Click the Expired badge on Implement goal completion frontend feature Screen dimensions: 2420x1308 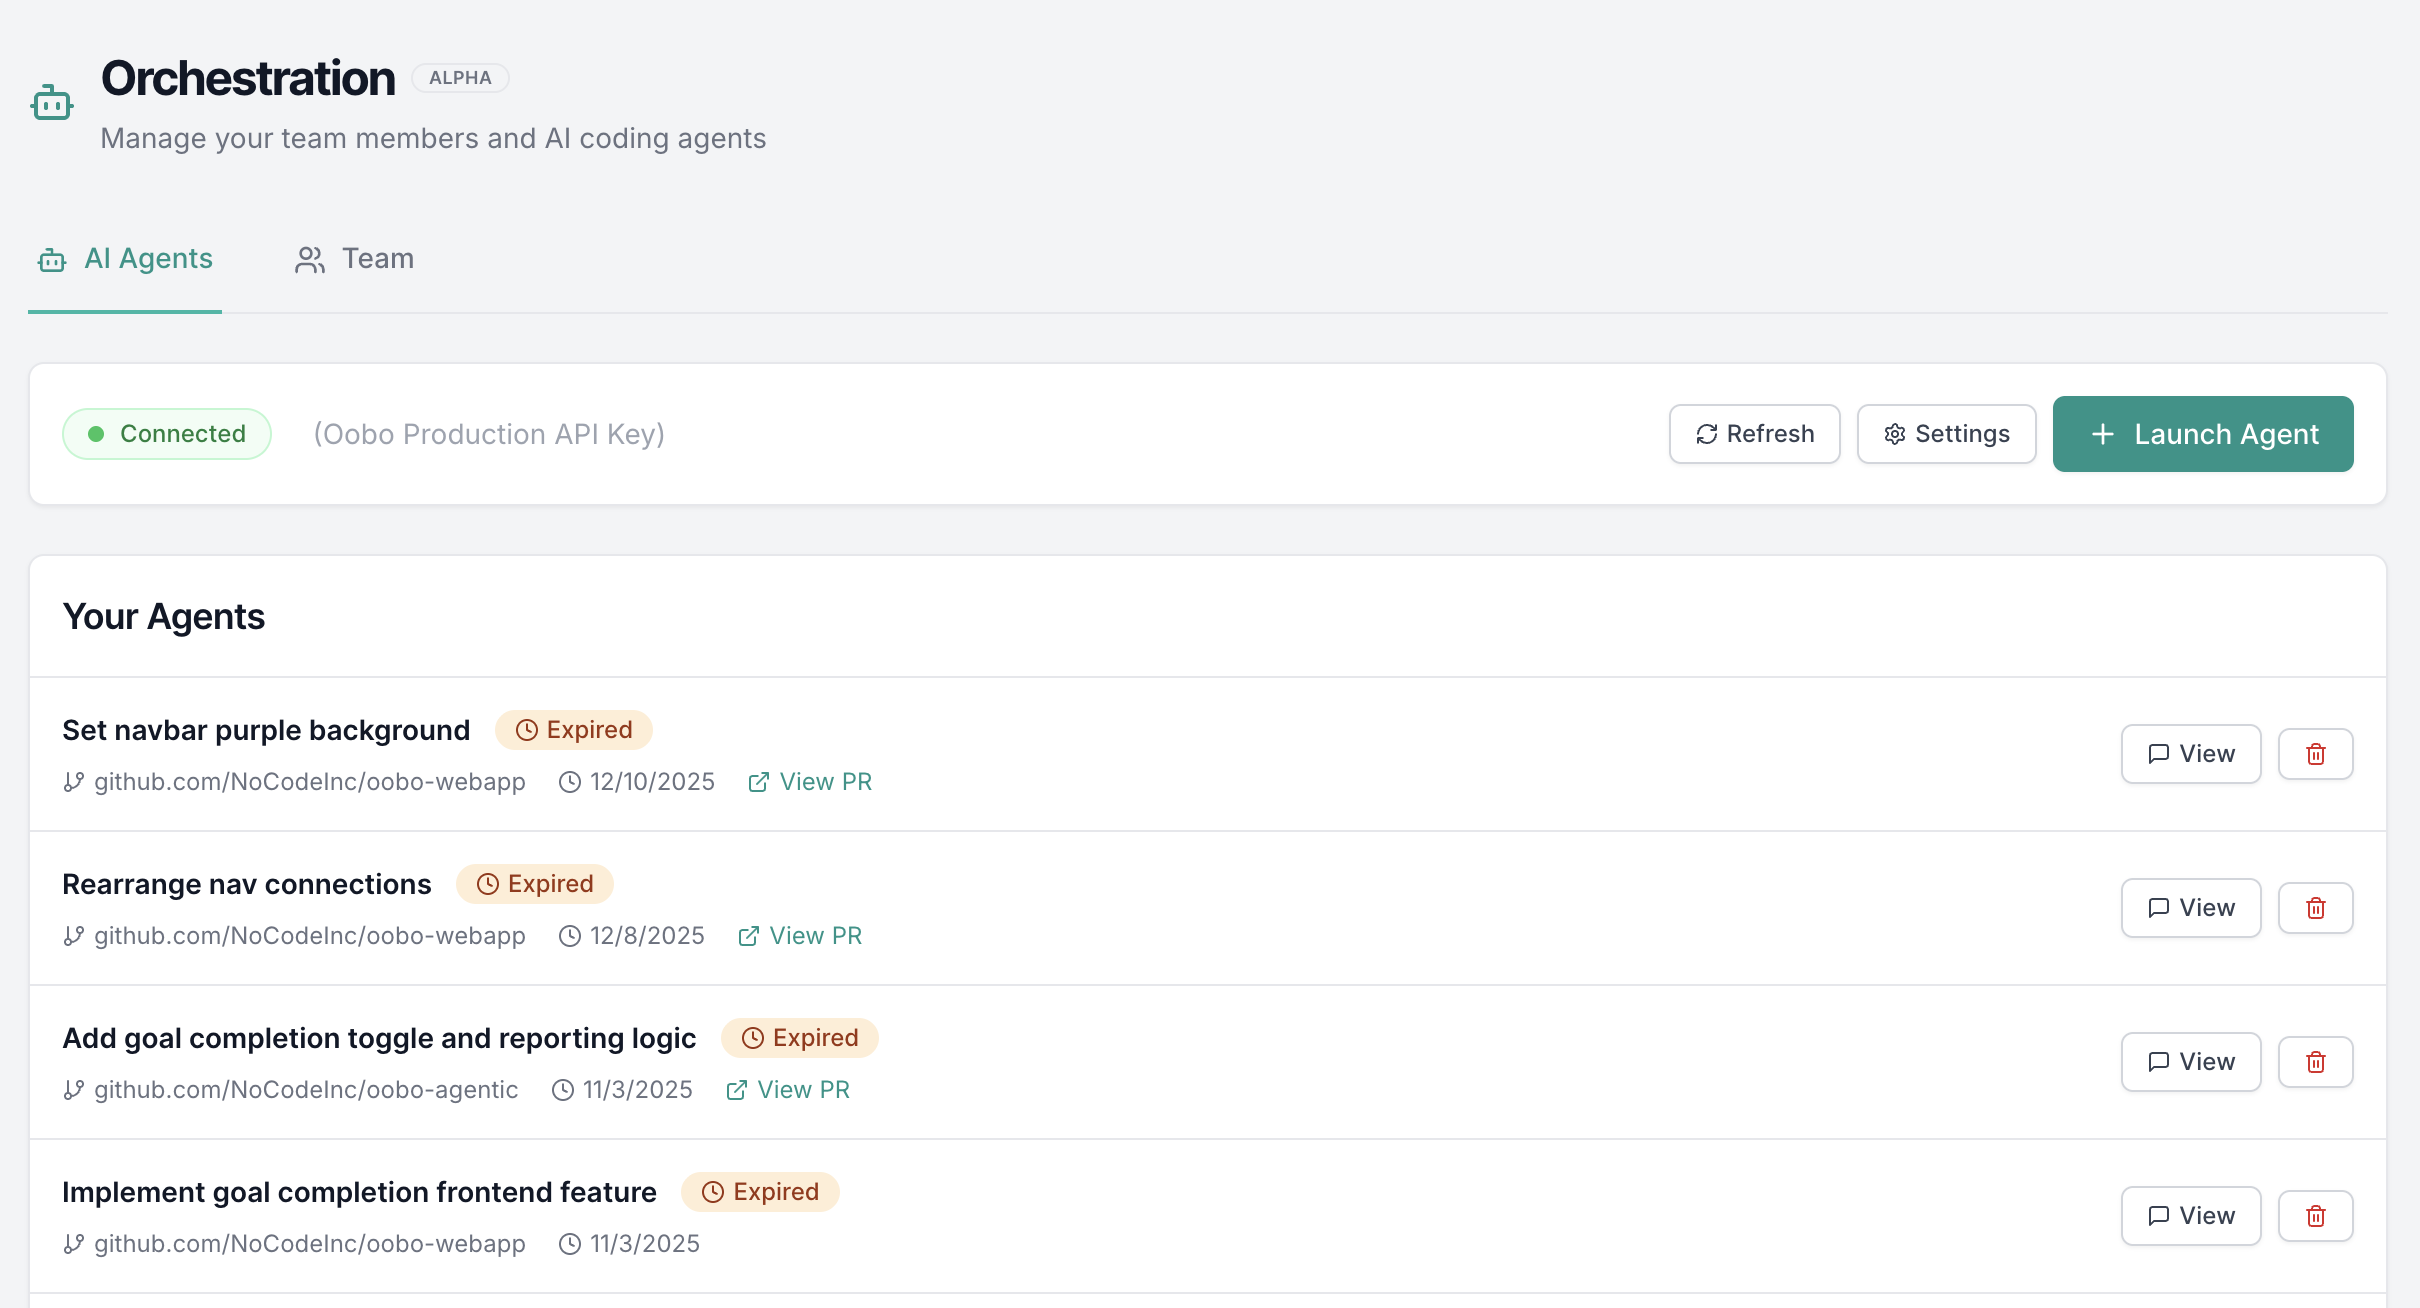click(x=760, y=1191)
